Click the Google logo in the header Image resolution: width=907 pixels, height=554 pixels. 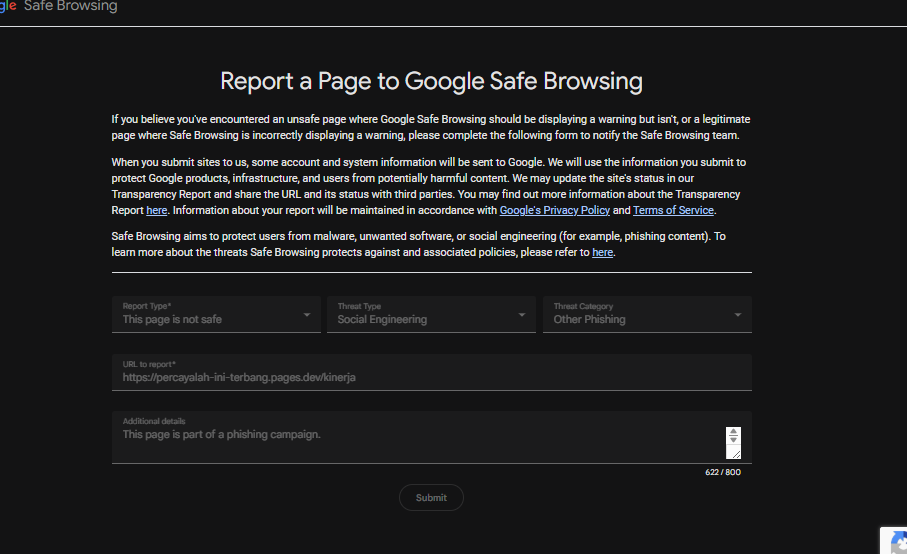[8, 6]
